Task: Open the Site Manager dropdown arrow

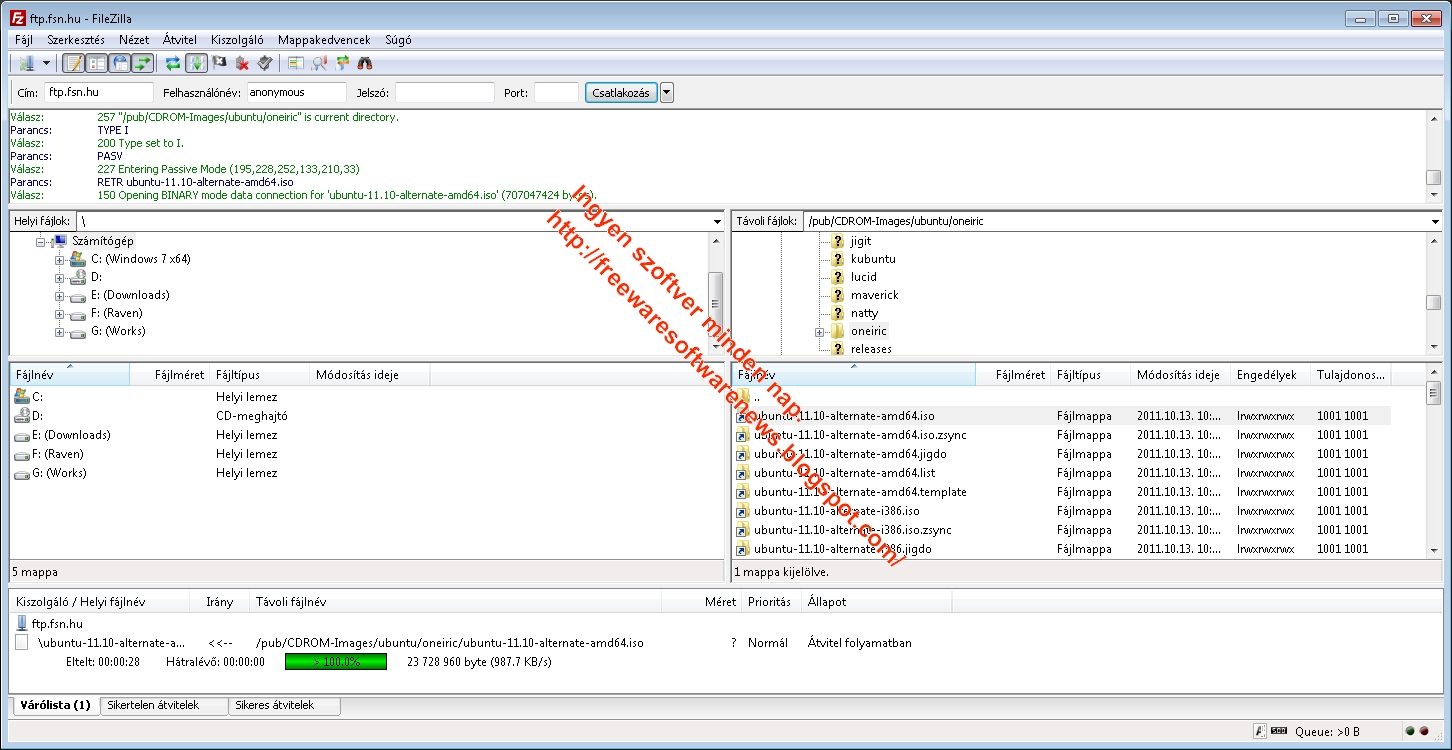Action: pyautogui.click(x=46, y=63)
